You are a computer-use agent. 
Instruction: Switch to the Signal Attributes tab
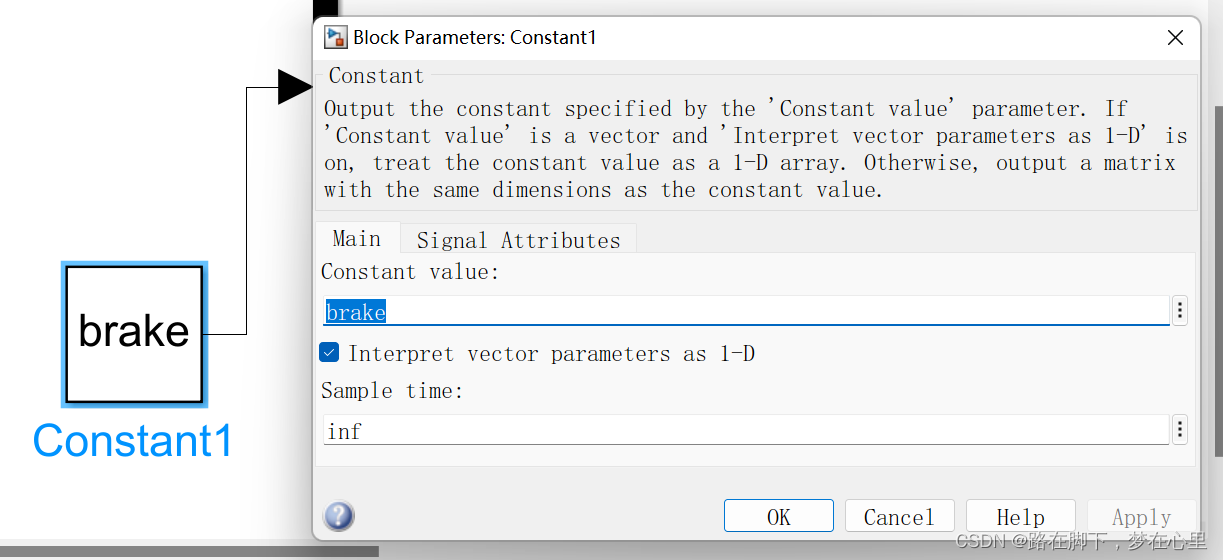pos(518,240)
